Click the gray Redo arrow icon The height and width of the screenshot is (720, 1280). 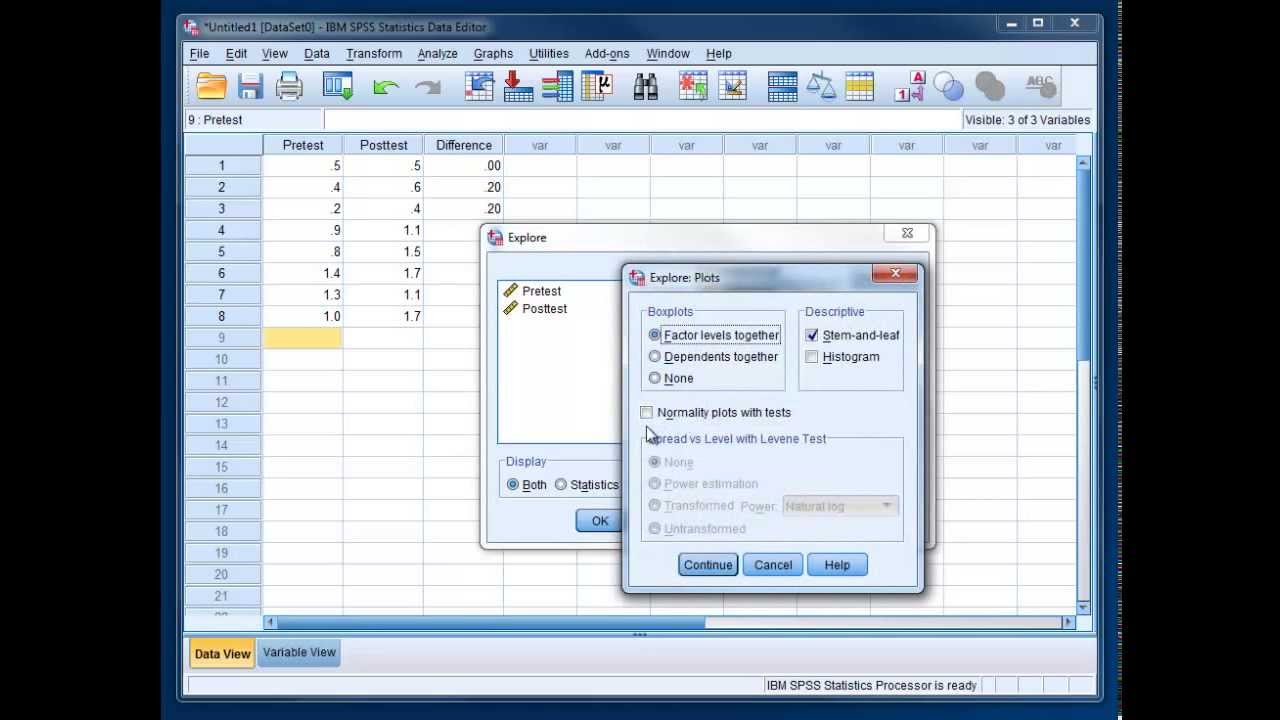click(x=427, y=88)
